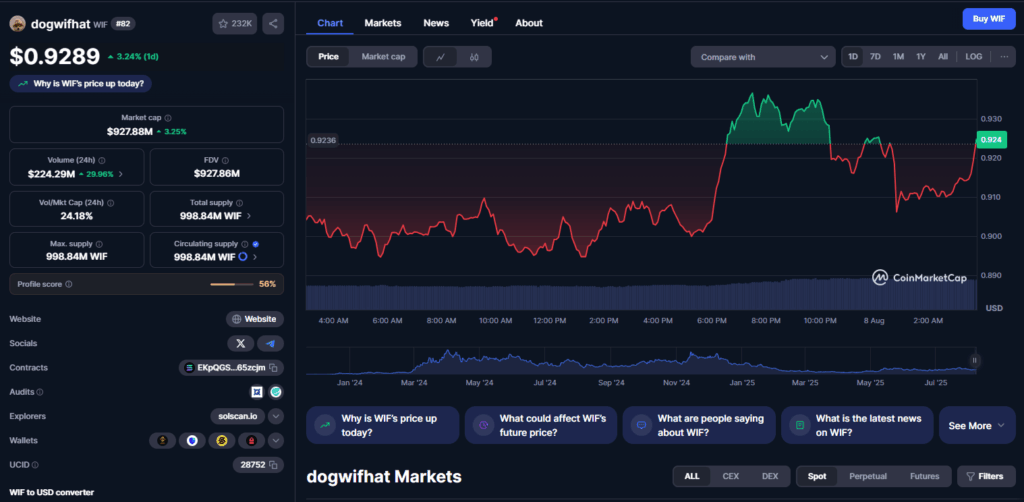Open the Filters button for markets
1024x502 pixels.
coord(986,477)
